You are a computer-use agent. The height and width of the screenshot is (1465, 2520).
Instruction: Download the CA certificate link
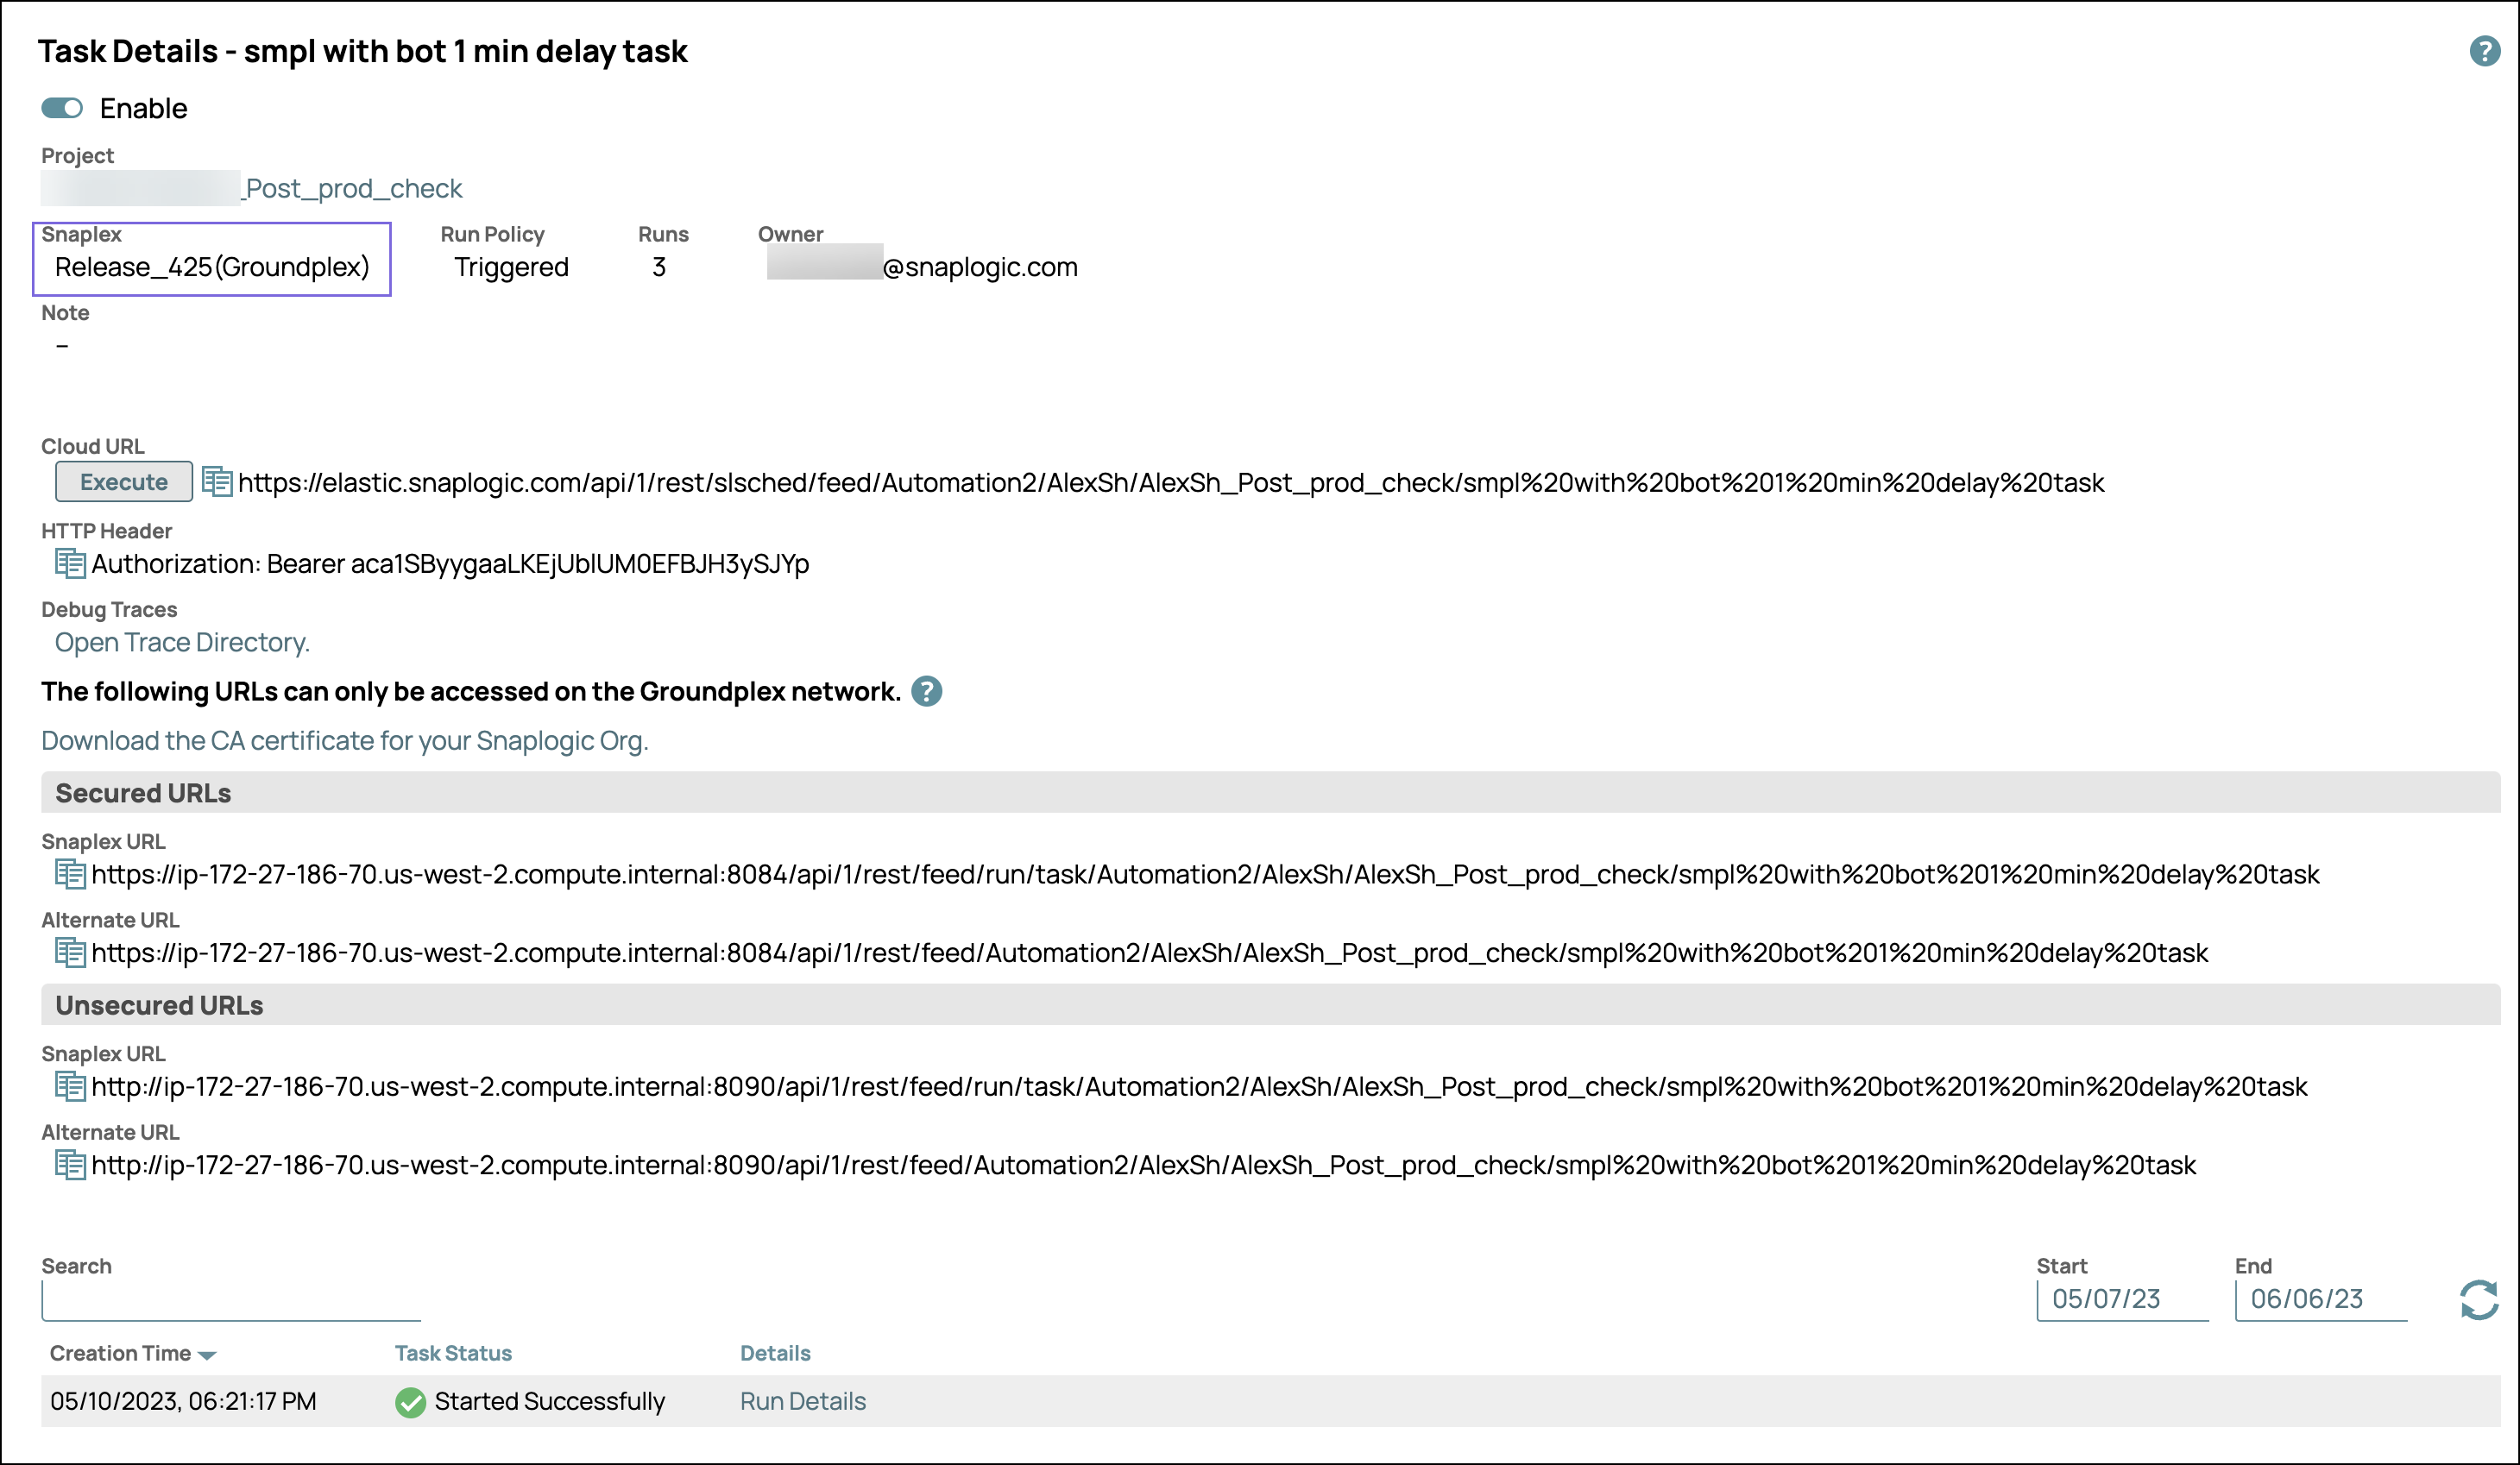pyautogui.click(x=345, y=741)
